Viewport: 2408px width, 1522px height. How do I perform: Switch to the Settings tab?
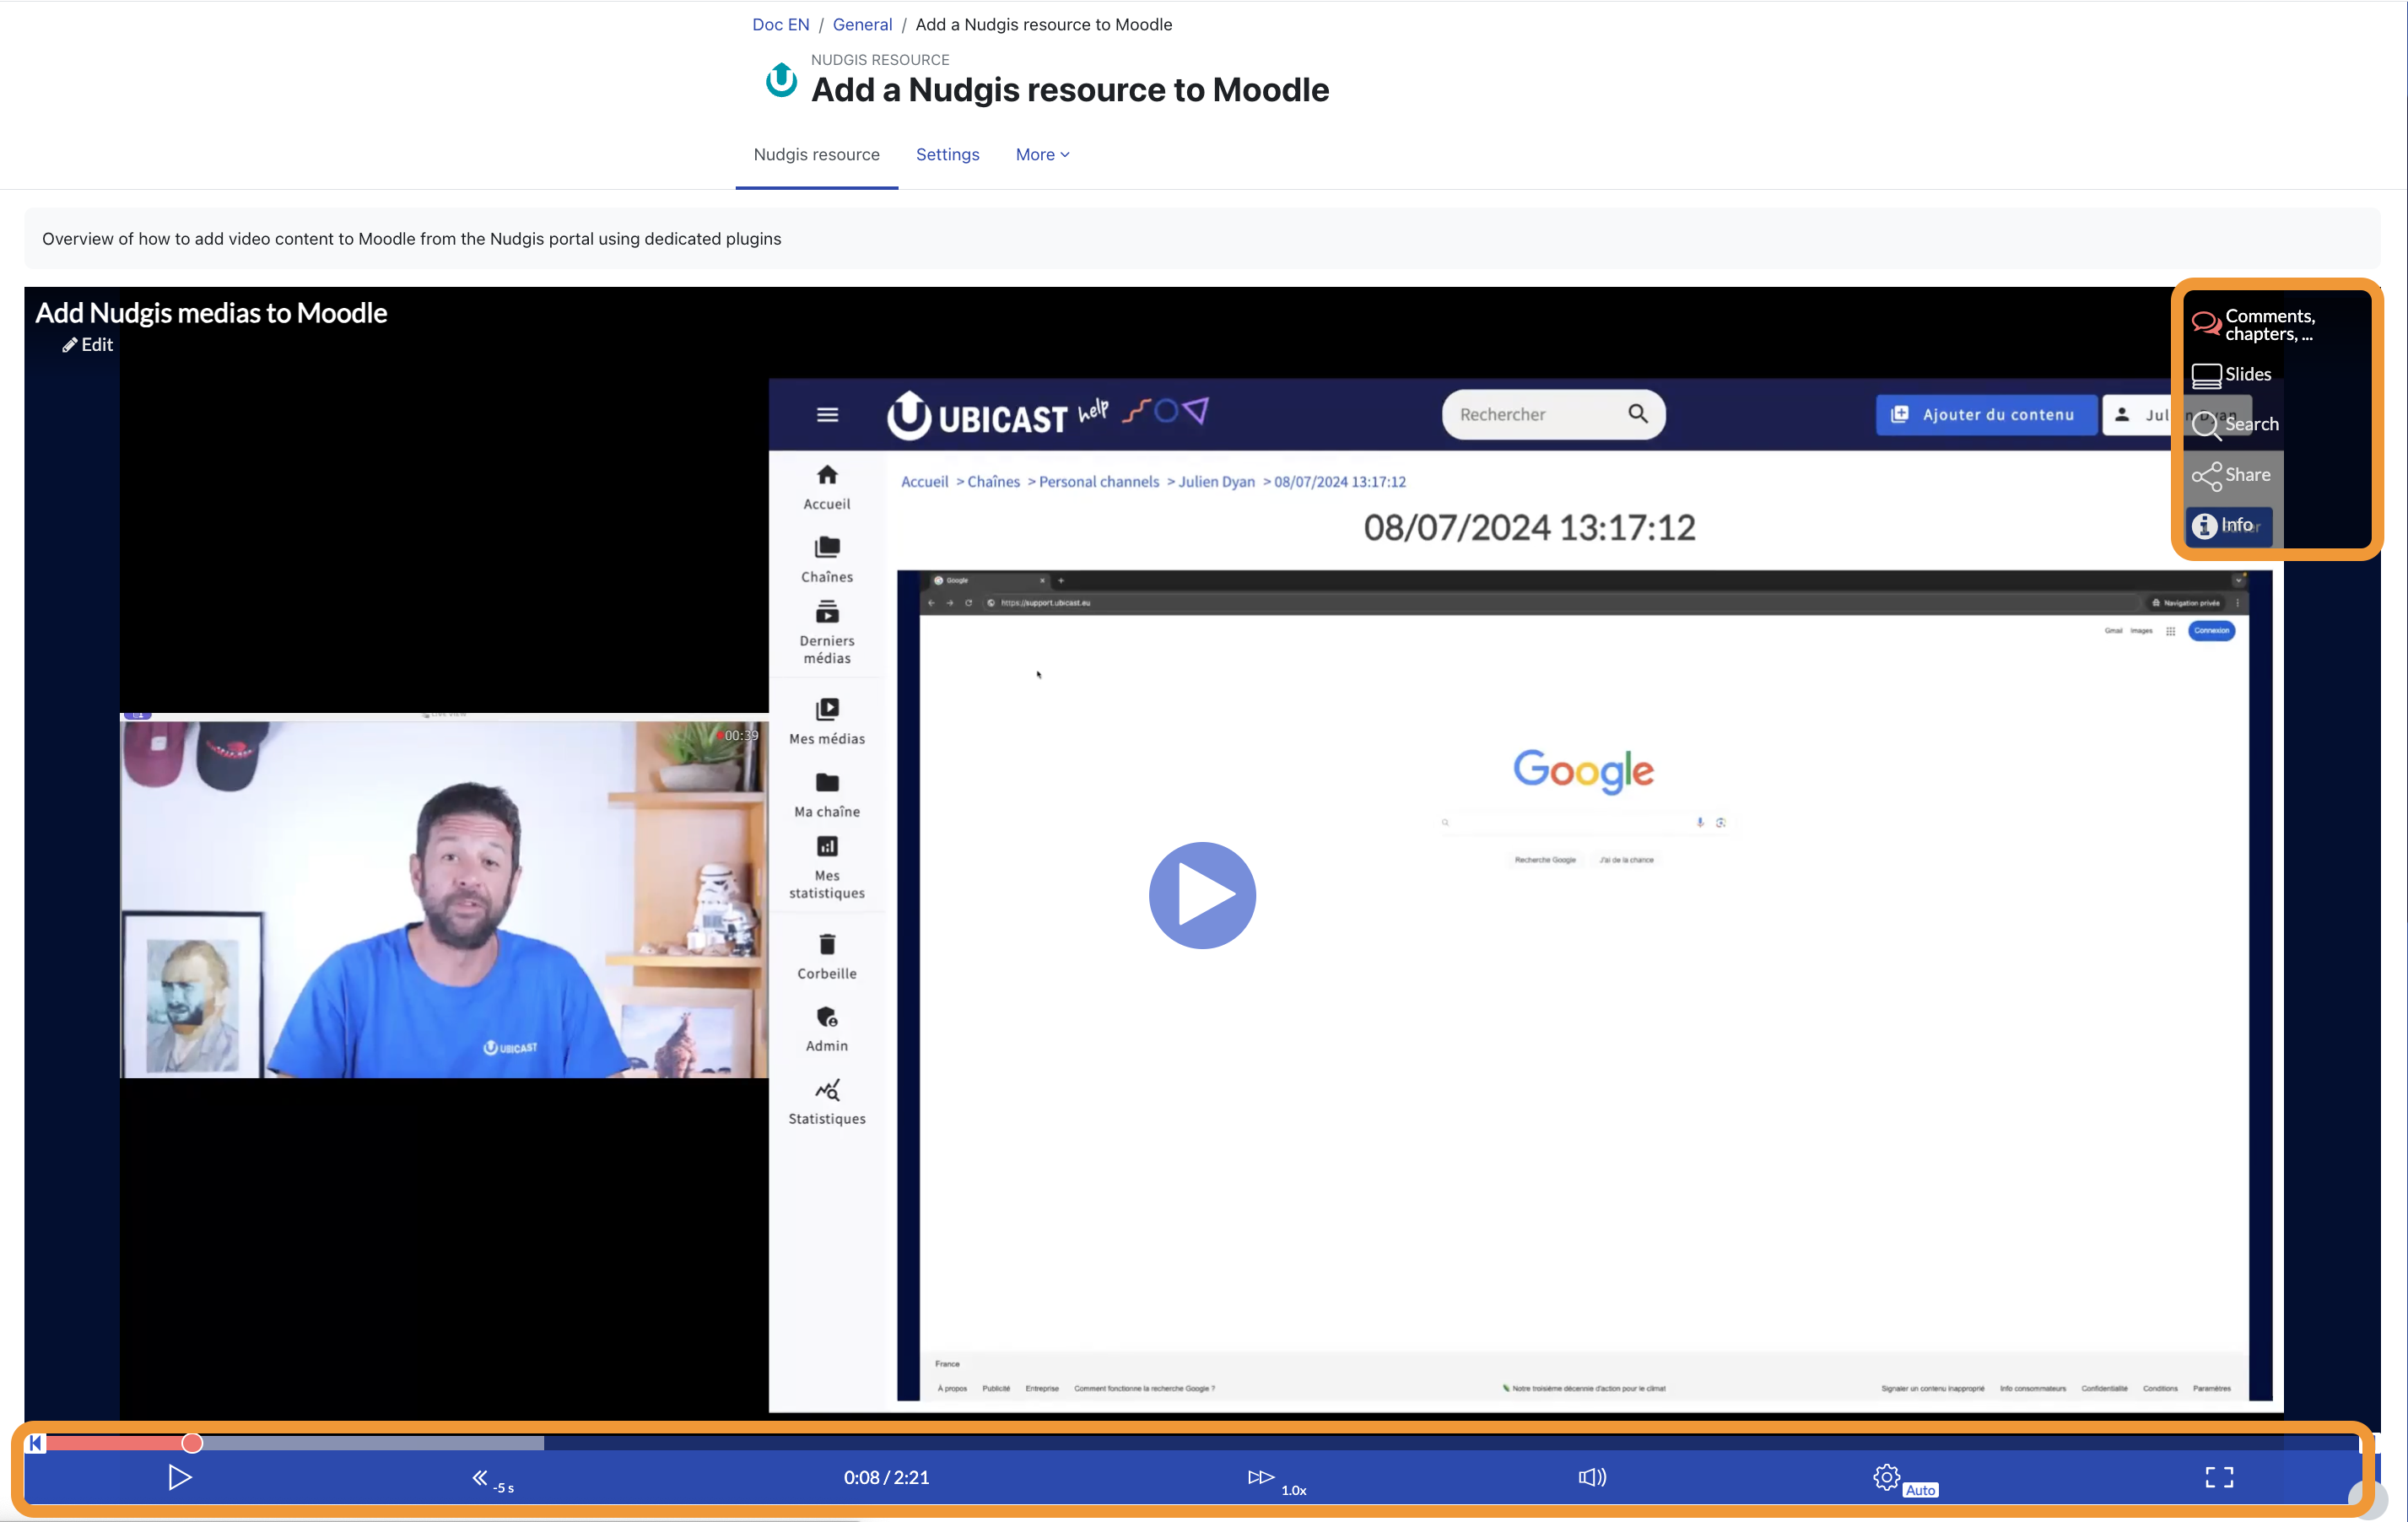click(x=947, y=155)
